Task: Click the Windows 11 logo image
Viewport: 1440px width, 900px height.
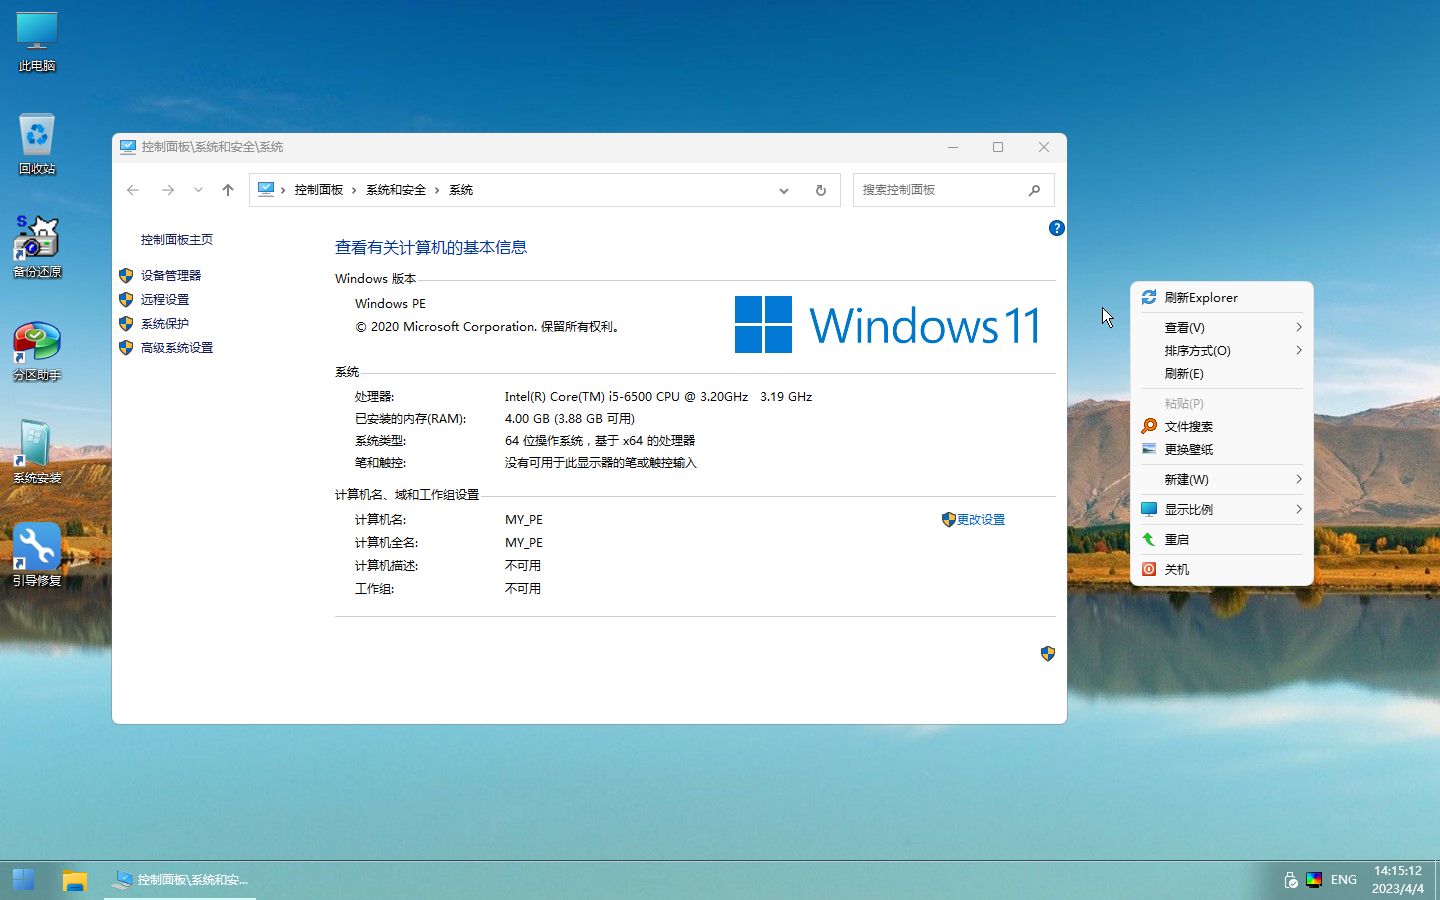Action: point(887,325)
